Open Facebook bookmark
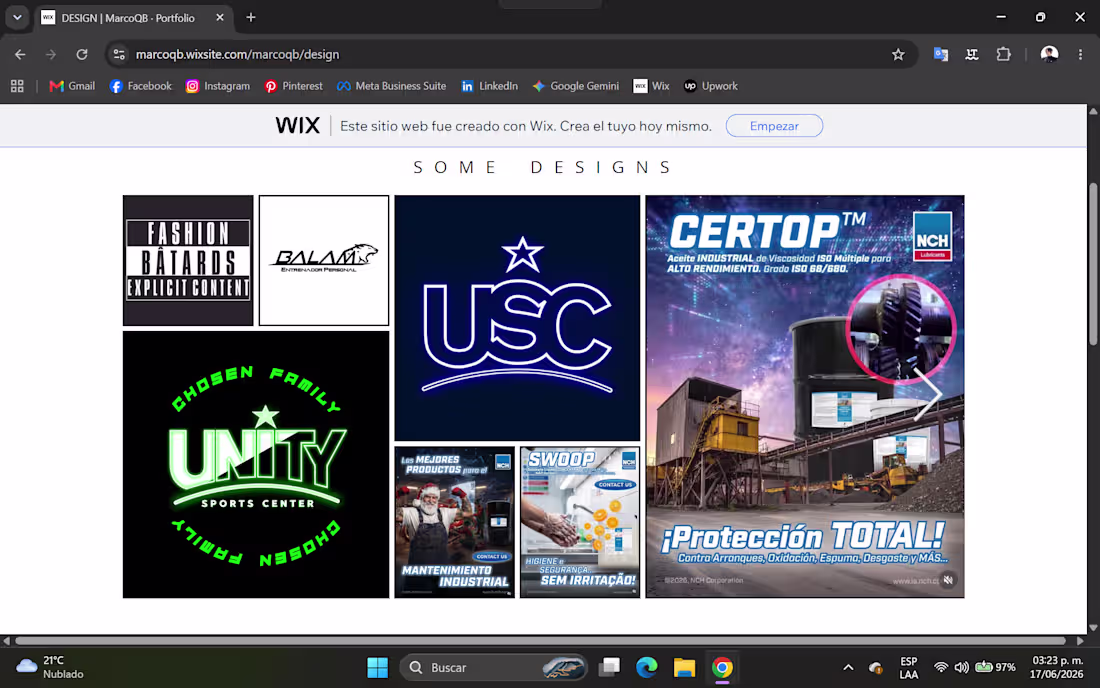Screen dimensions: 1100x688 click(140, 86)
